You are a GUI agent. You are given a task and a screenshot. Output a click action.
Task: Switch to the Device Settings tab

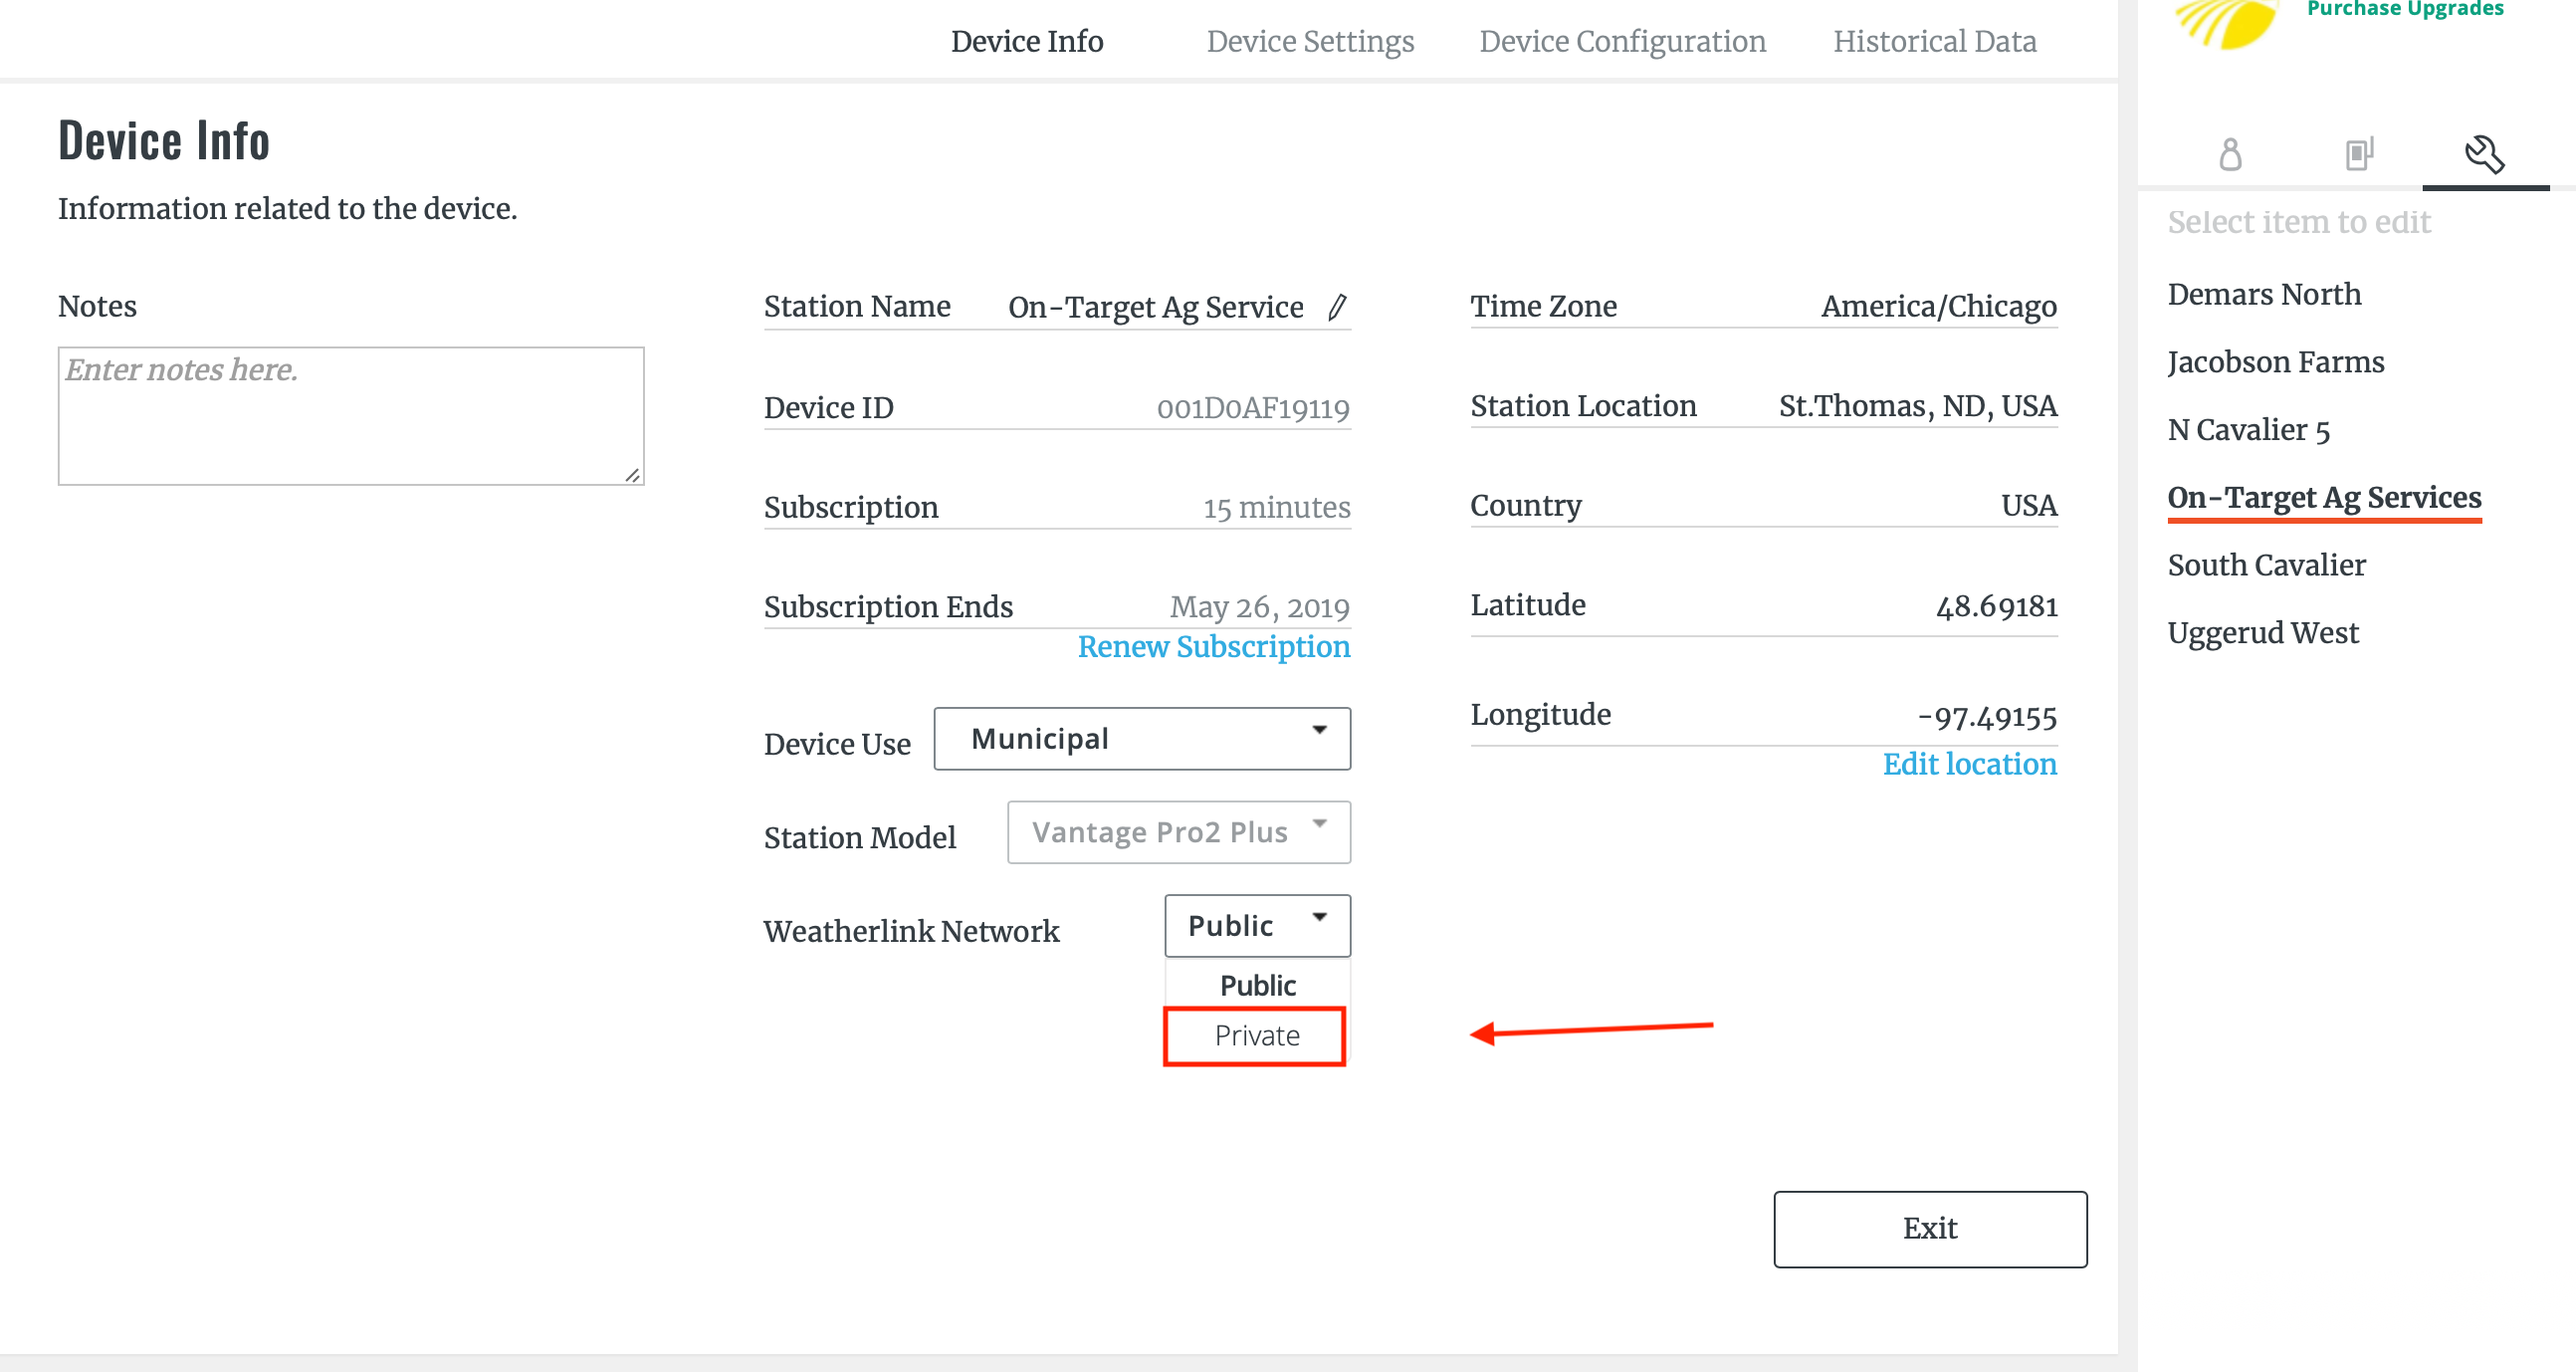coord(1310,41)
